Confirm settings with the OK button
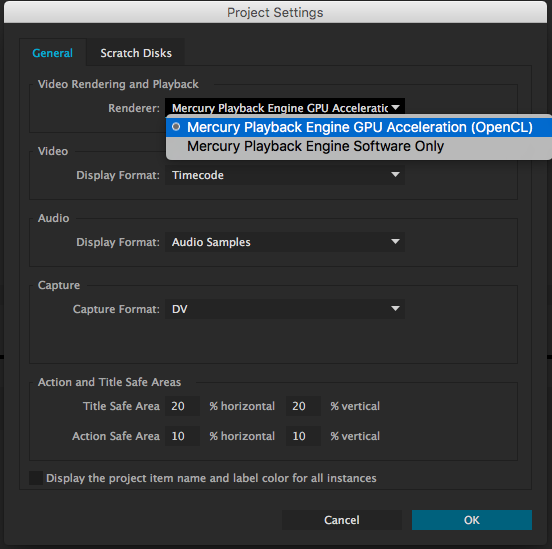The width and height of the screenshot is (552, 549). pyautogui.click(x=472, y=520)
